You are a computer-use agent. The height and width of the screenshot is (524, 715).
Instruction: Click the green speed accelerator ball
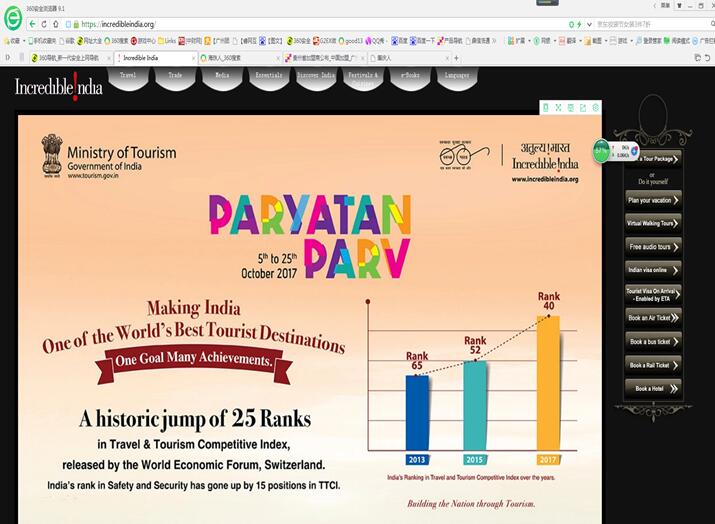pos(601,151)
